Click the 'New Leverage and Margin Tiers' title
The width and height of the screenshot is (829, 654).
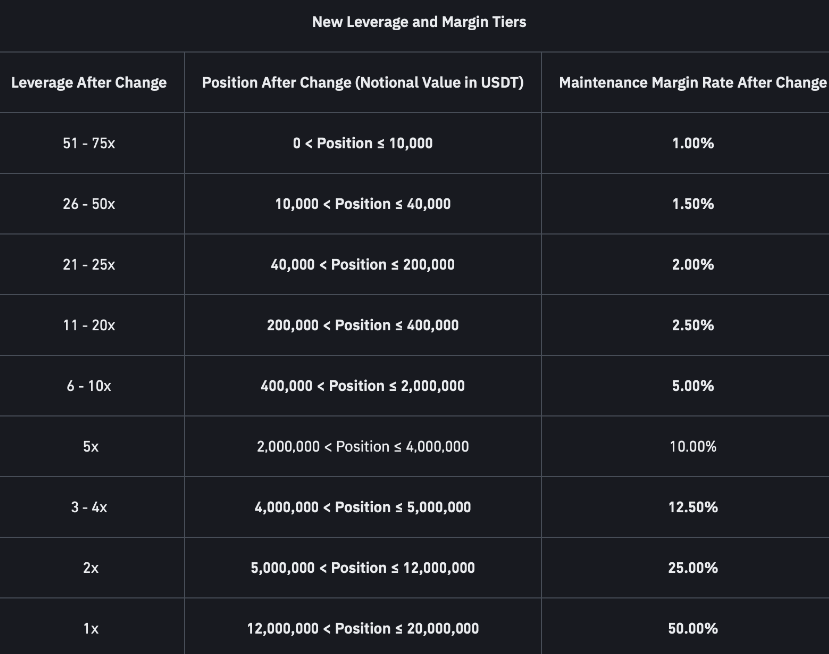coord(419,22)
